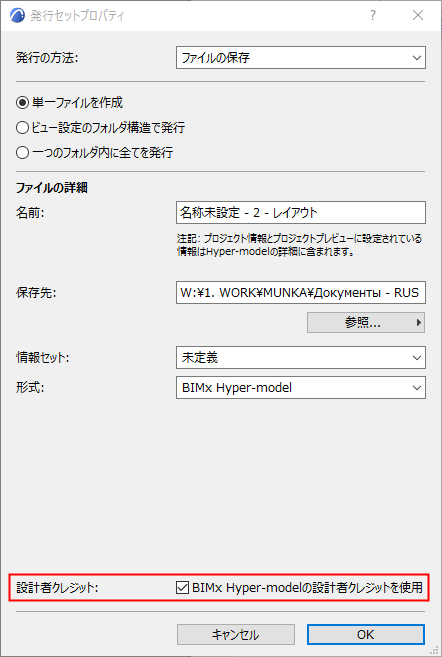Select 一つのフォルダ内に全てを発行 radio button
This screenshot has height=657, width=442.
22,153
